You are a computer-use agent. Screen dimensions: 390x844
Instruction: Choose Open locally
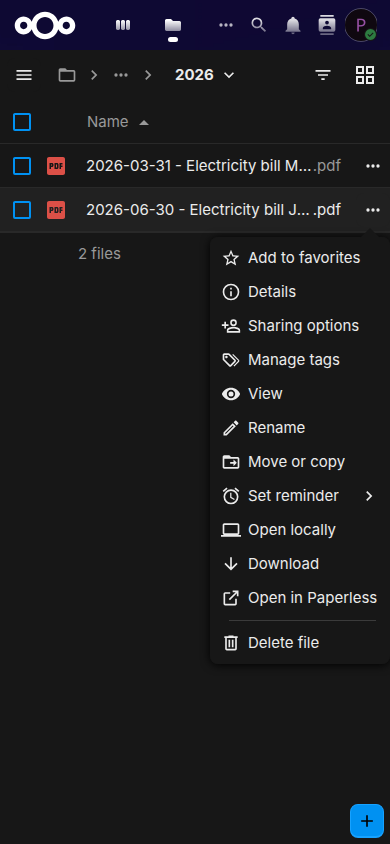pyautogui.click(x=300, y=530)
